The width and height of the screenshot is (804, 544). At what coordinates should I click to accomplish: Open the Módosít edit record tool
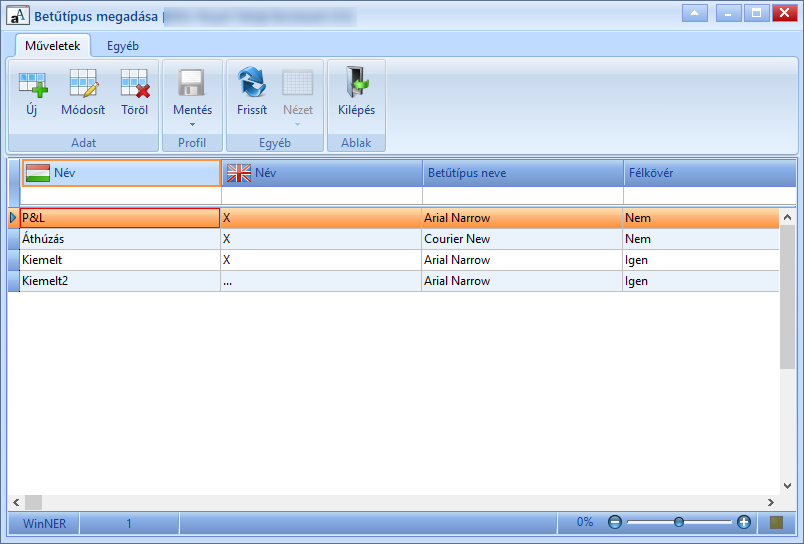click(x=83, y=84)
